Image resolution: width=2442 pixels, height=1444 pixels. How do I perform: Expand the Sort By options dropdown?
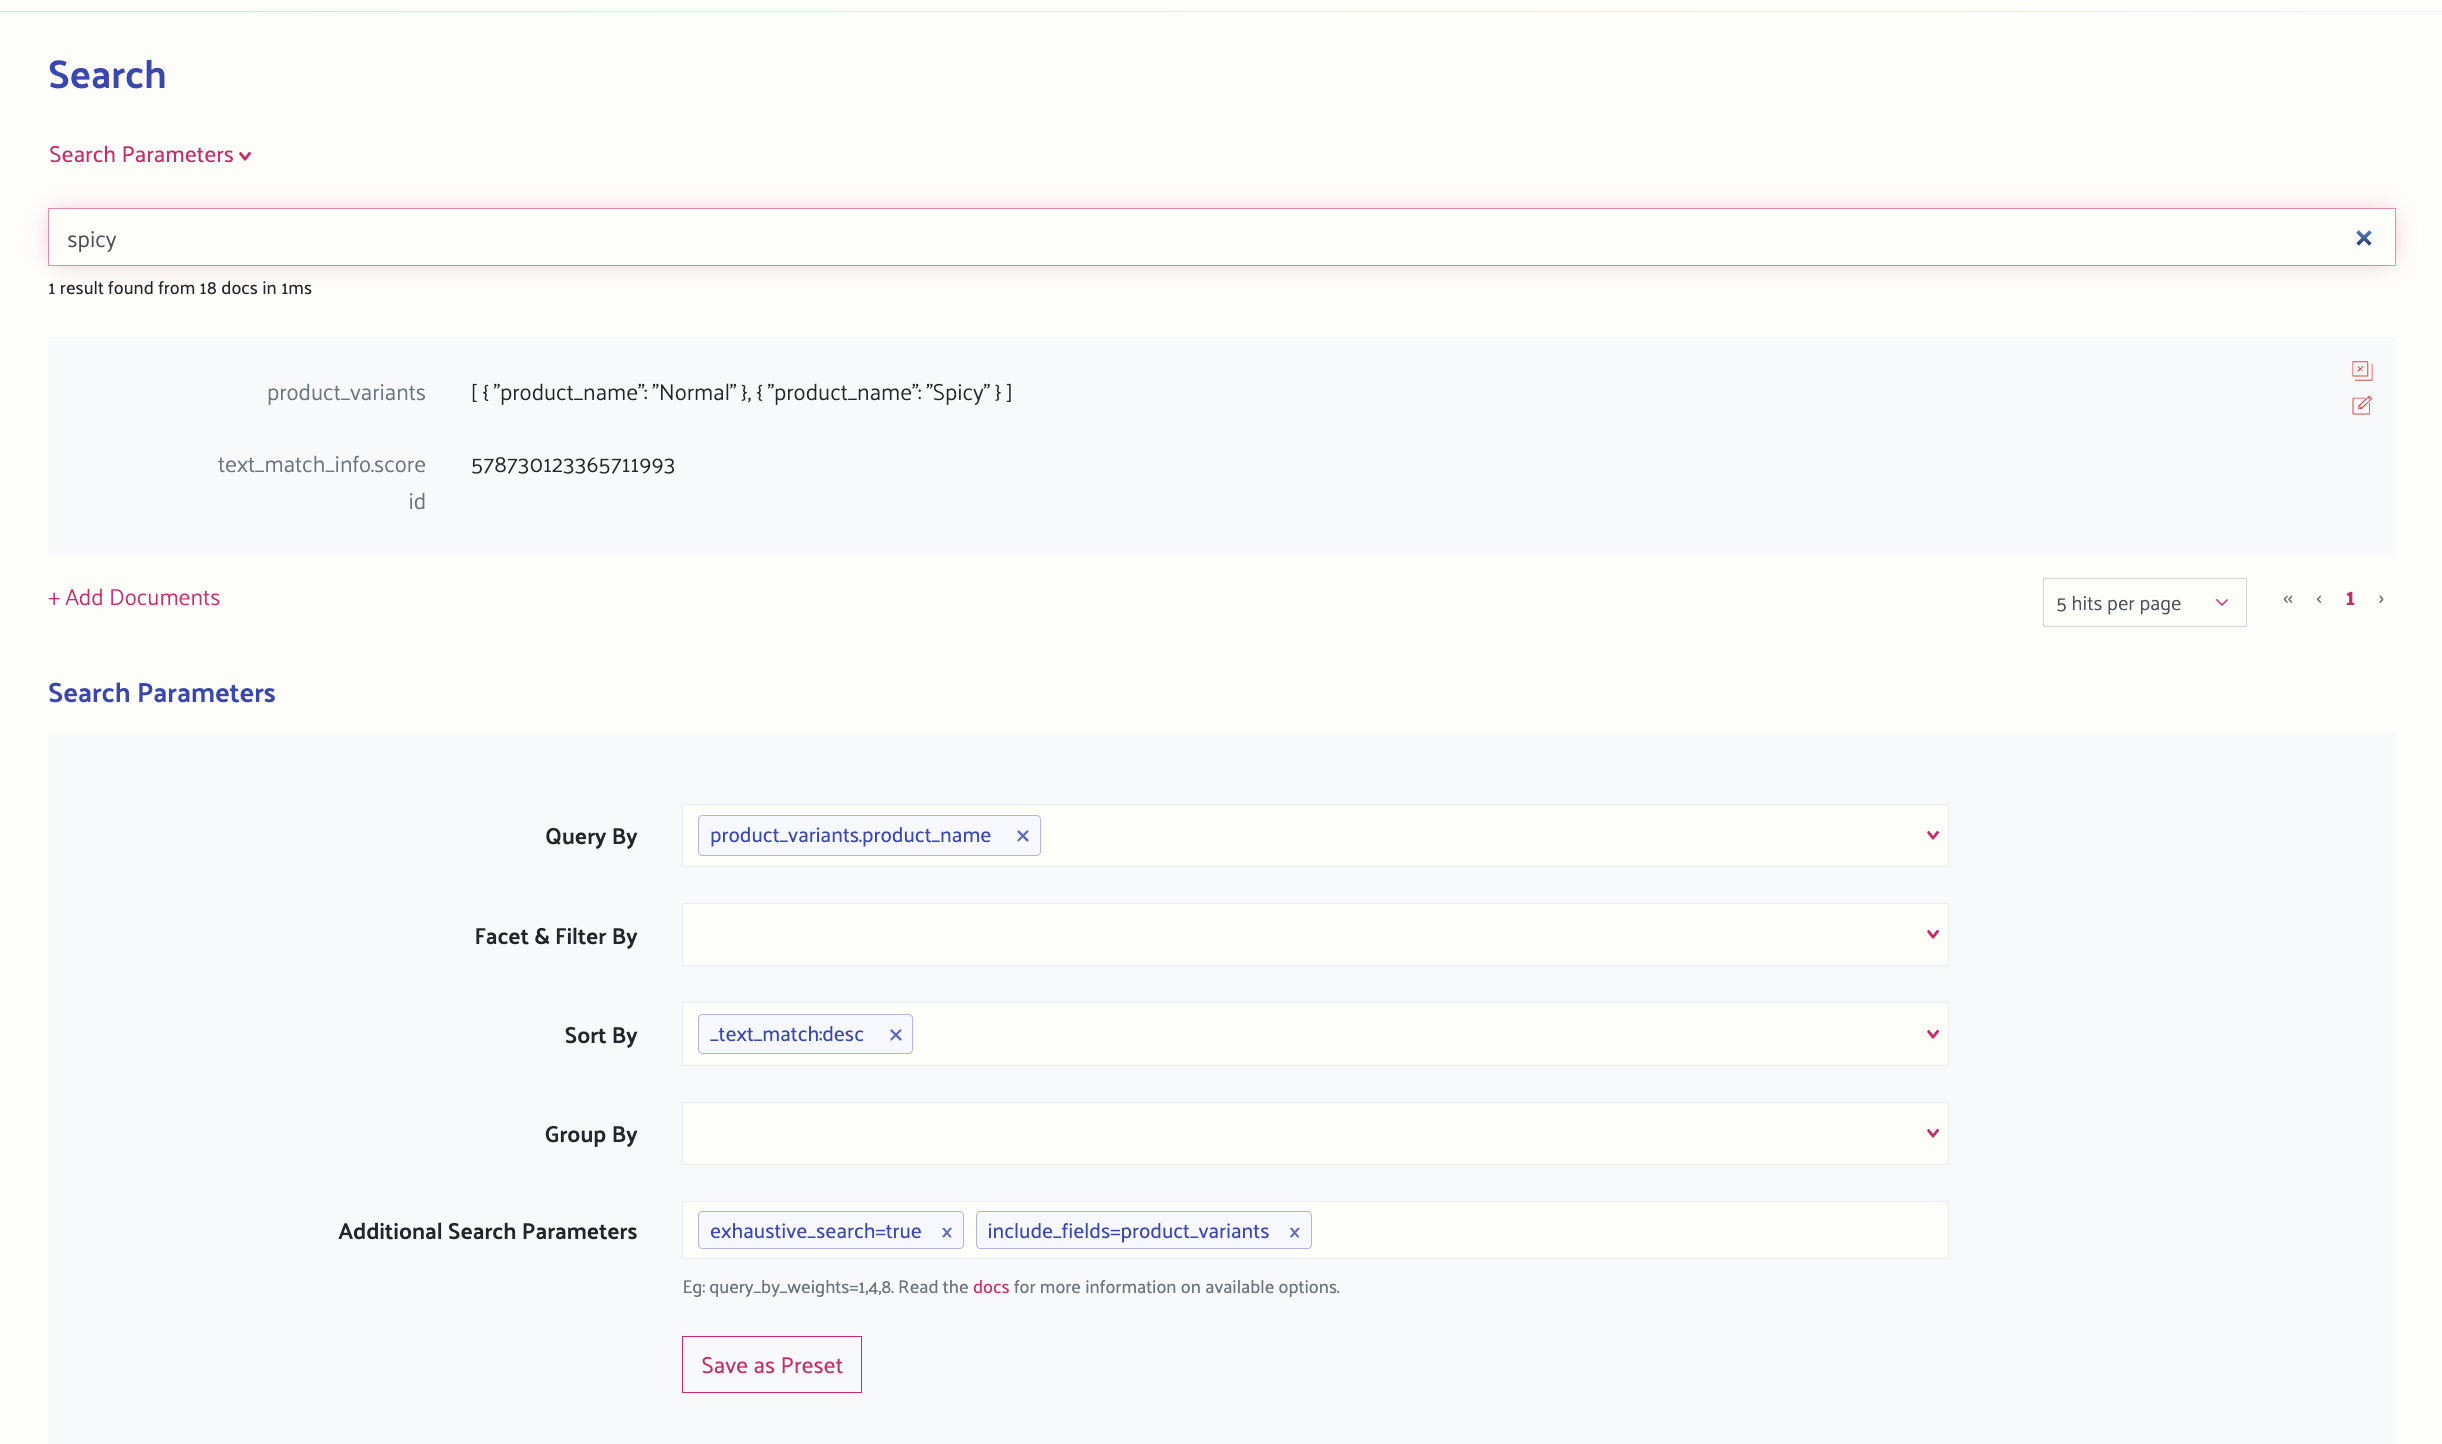coord(1931,1034)
